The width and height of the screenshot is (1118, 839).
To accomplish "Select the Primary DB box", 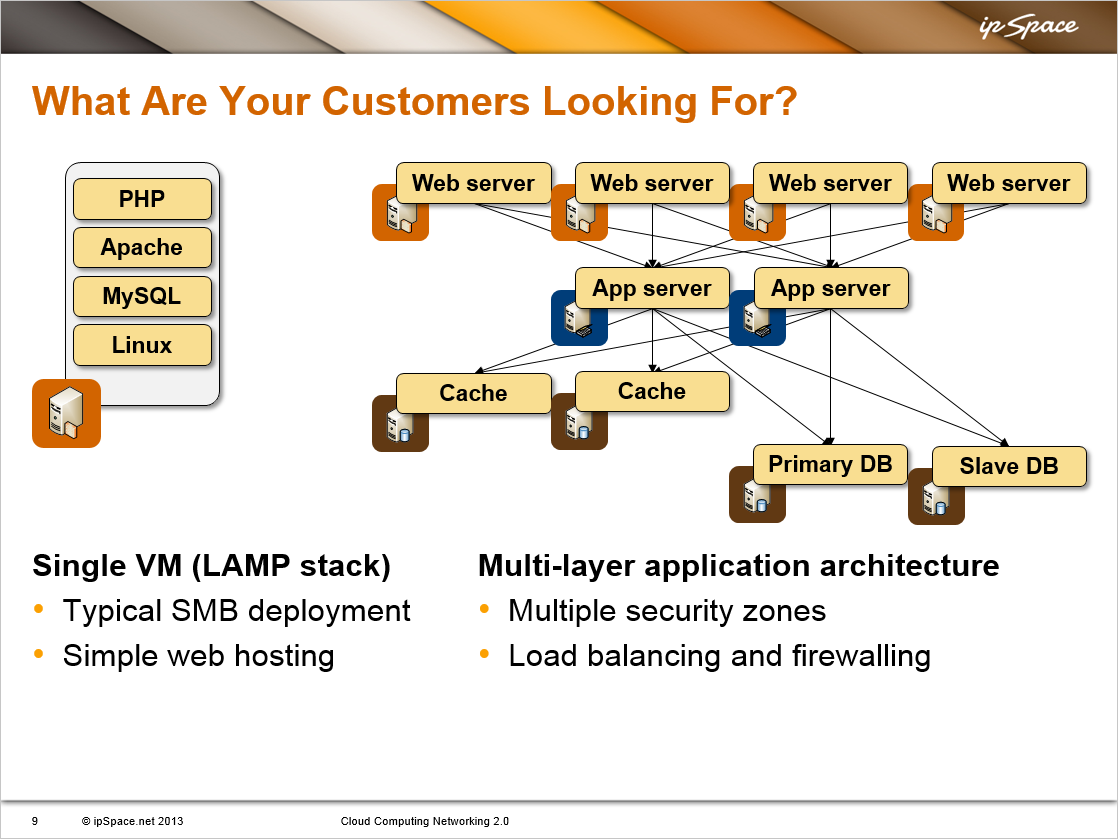I will 831,464.
